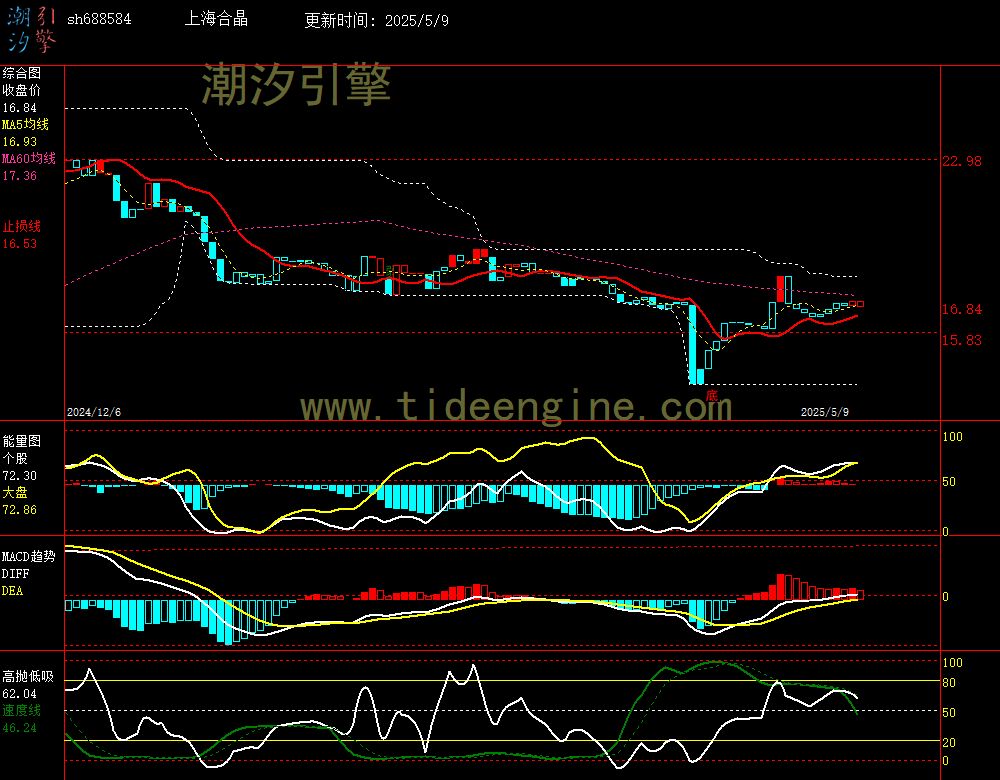Click the 0 axis label in MACD panel
Image resolution: width=1000 pixels, height=780 pixels.
coord(945,597)
